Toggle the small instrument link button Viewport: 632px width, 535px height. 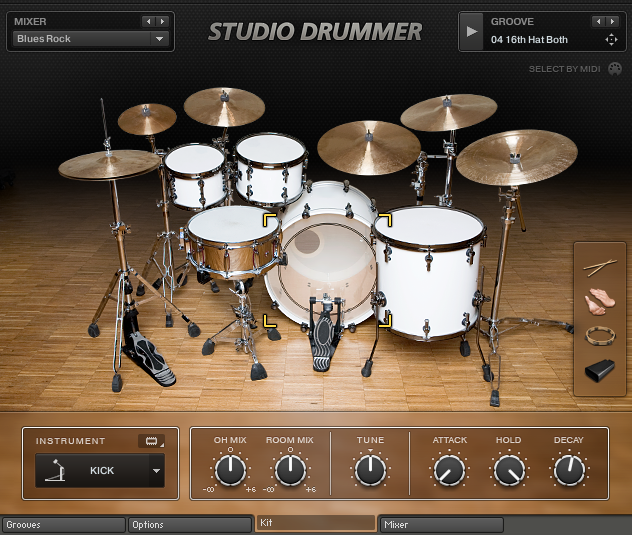(152, 440)
